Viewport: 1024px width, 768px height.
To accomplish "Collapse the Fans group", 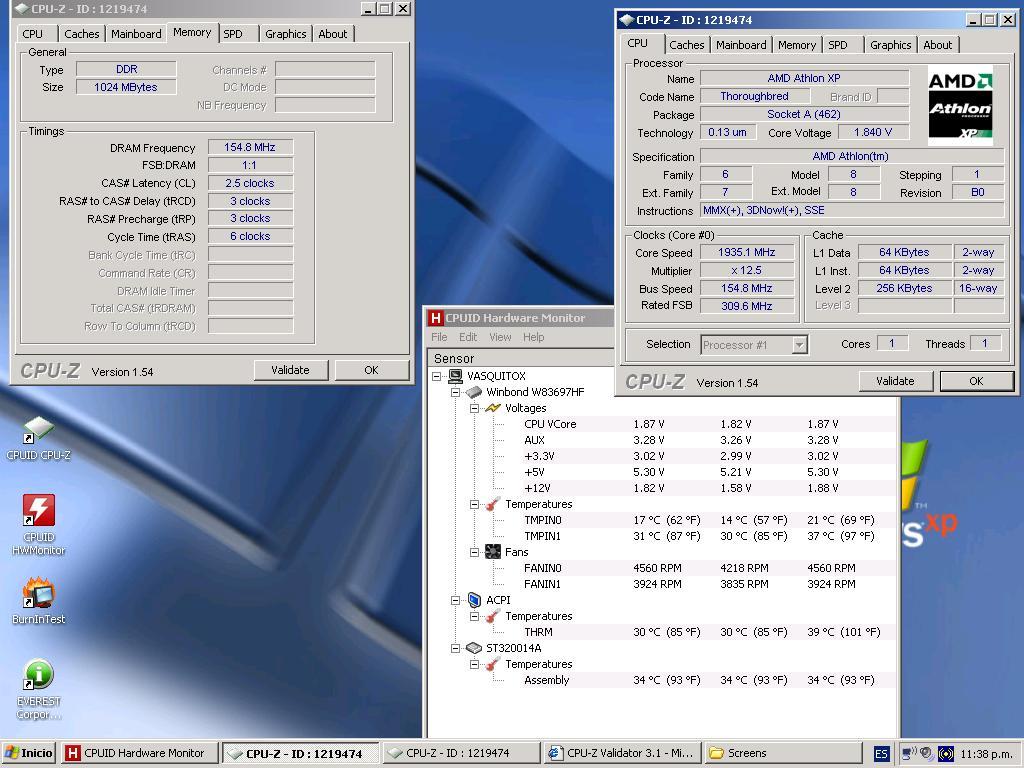I will pyautogui.click(x=474, y=552).
